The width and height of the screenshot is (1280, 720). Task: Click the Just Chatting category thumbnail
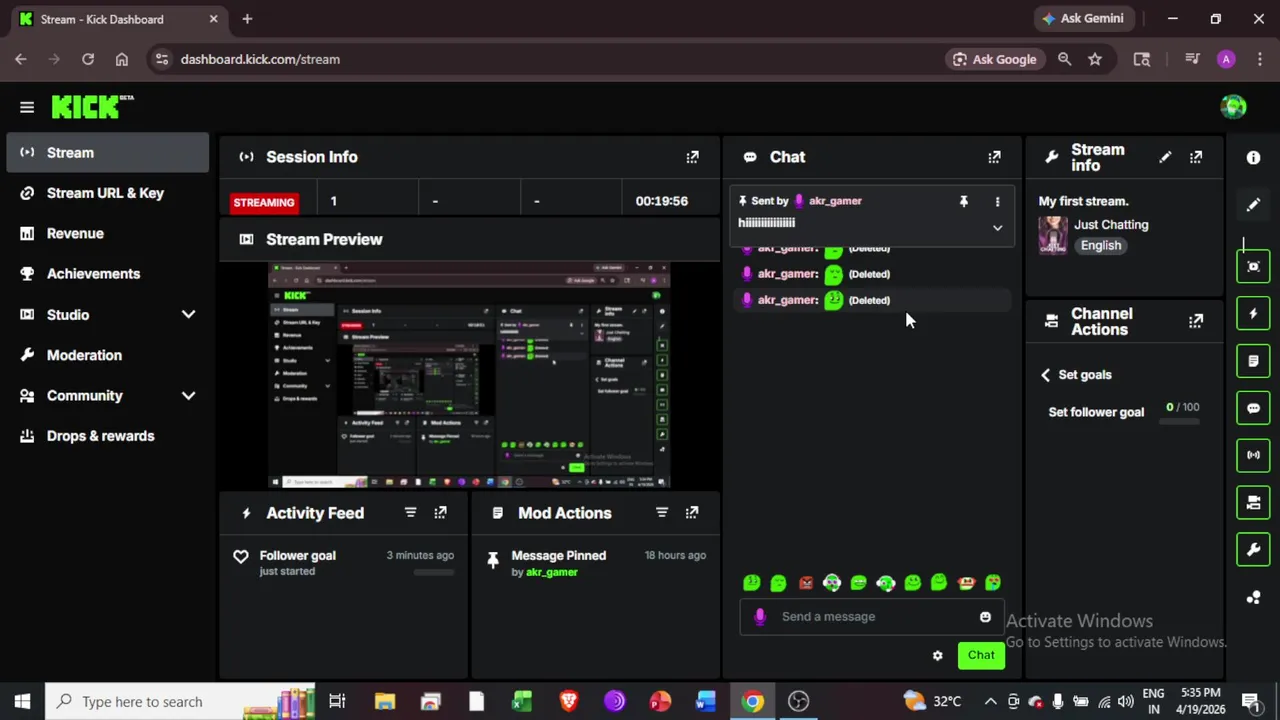click(x=1053, y=235)
